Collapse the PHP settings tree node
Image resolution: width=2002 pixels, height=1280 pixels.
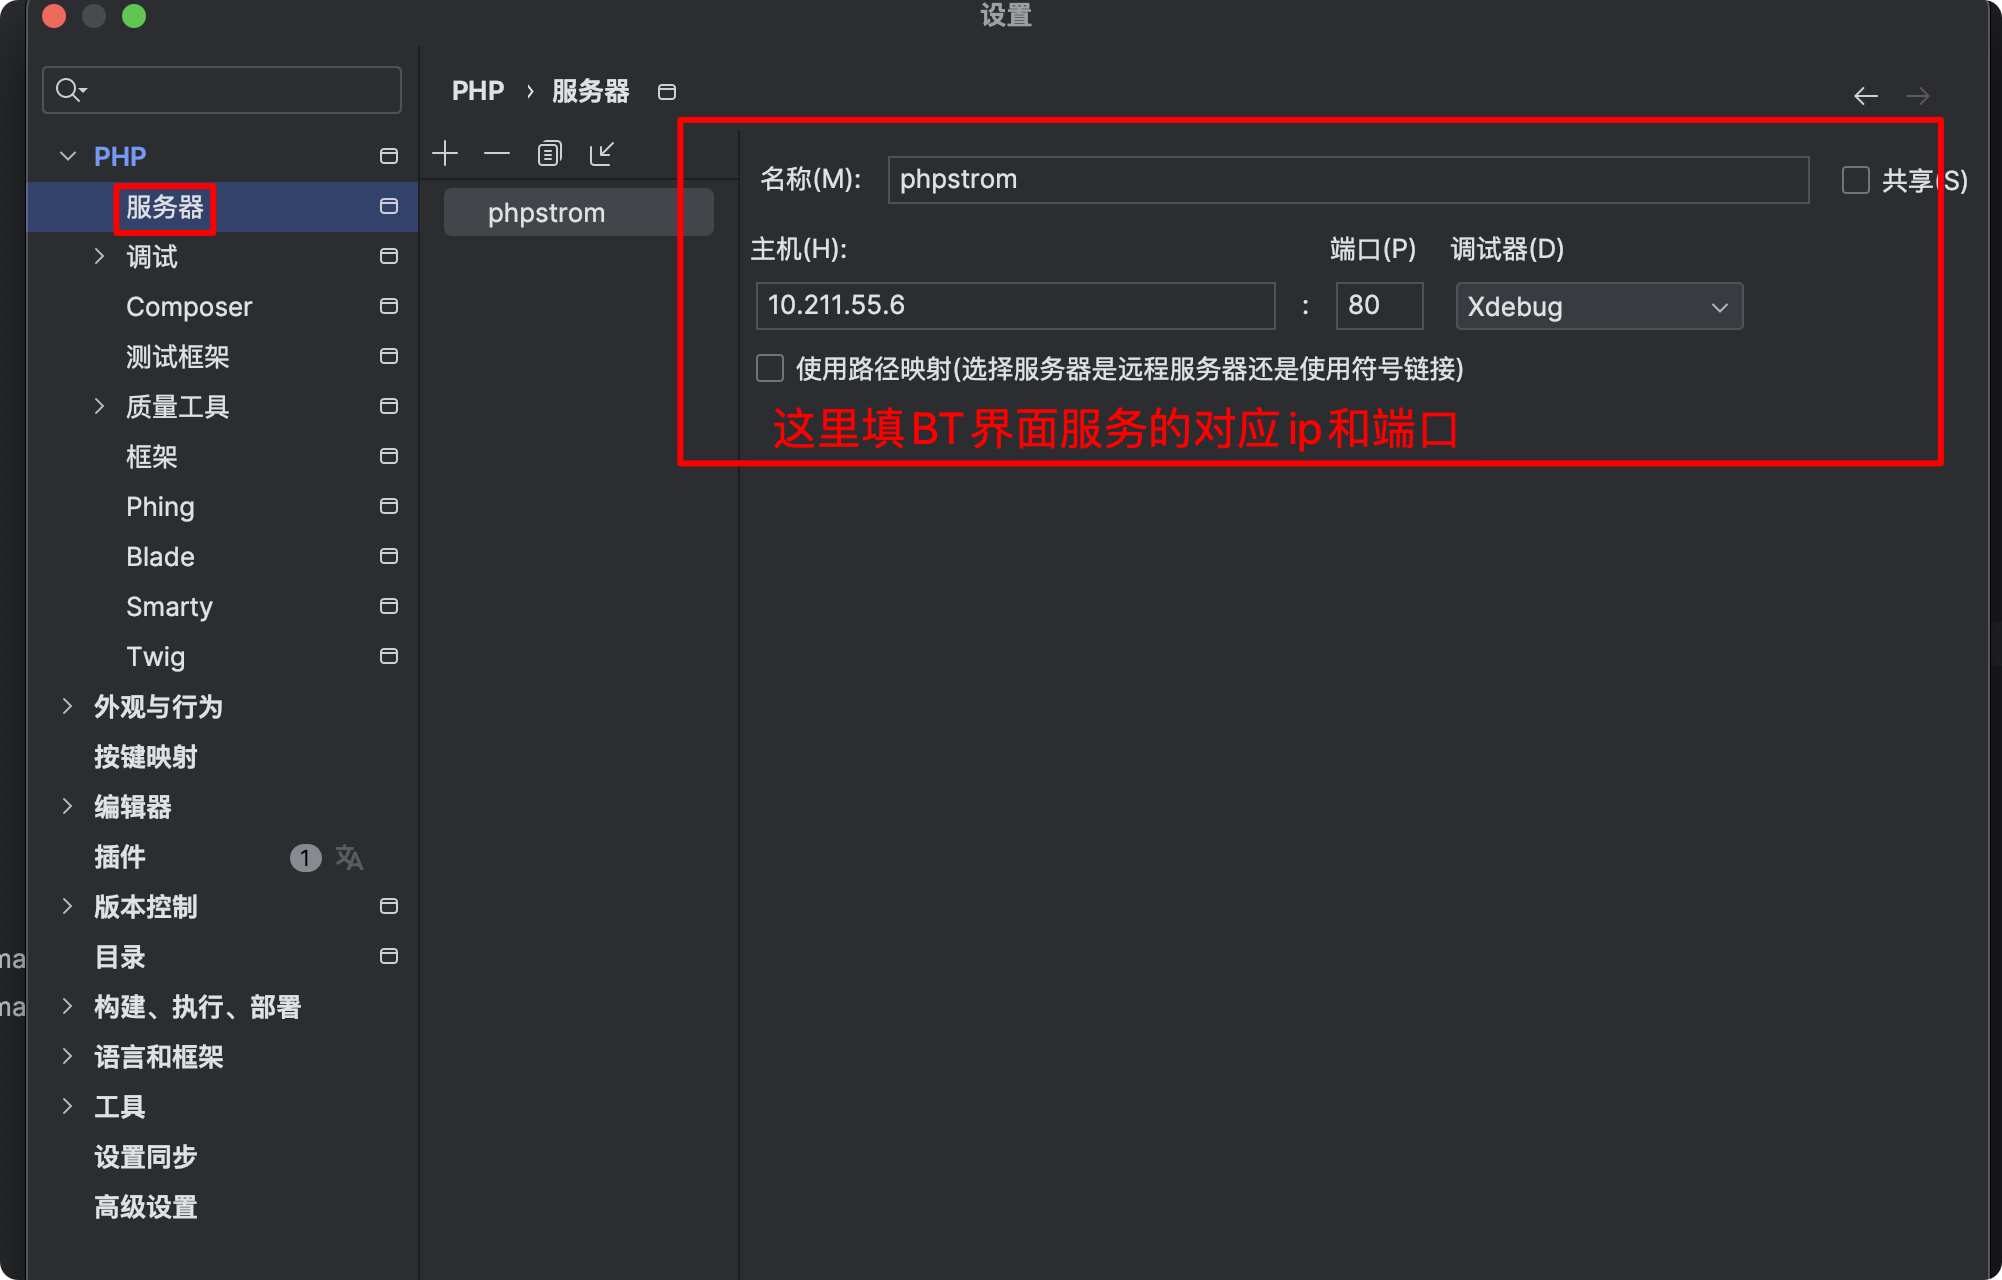click(x=68, y=156)
